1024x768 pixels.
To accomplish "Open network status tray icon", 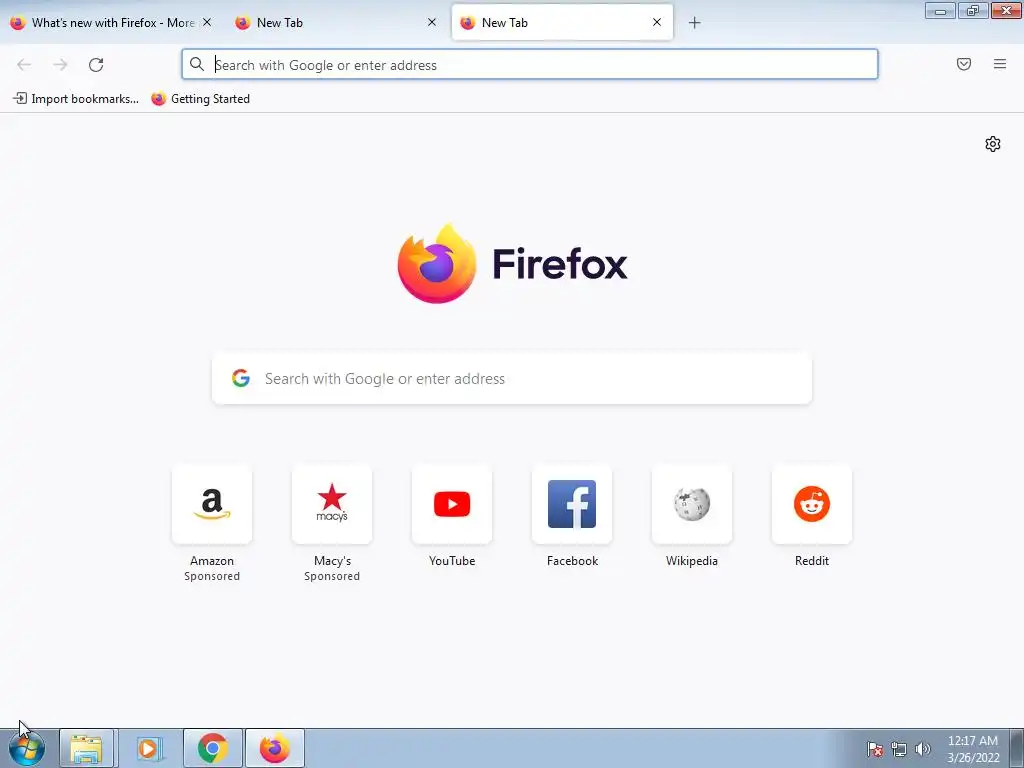I will tap(899, 749).
